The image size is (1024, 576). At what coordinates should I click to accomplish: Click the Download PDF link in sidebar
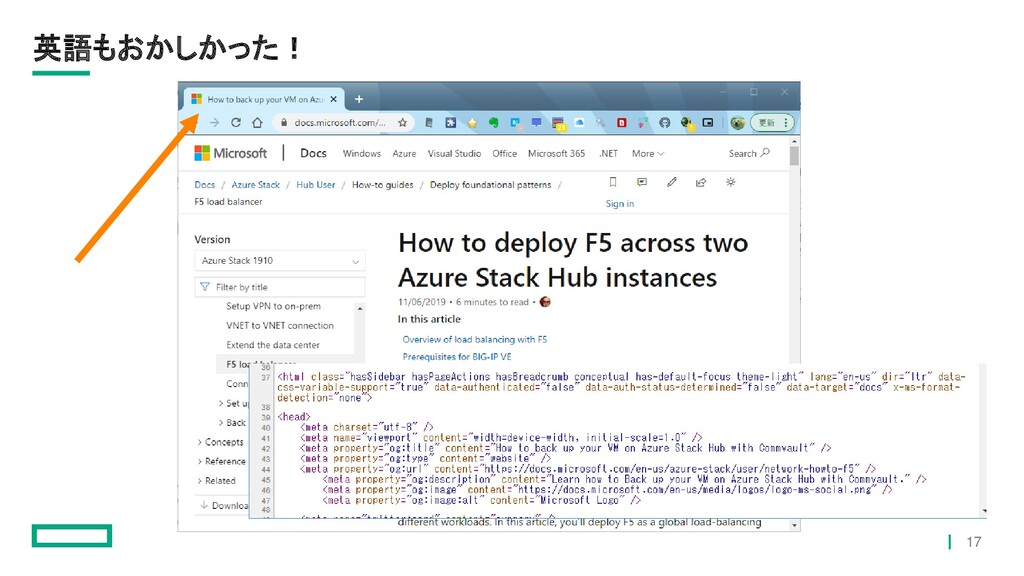click(224, 505)
